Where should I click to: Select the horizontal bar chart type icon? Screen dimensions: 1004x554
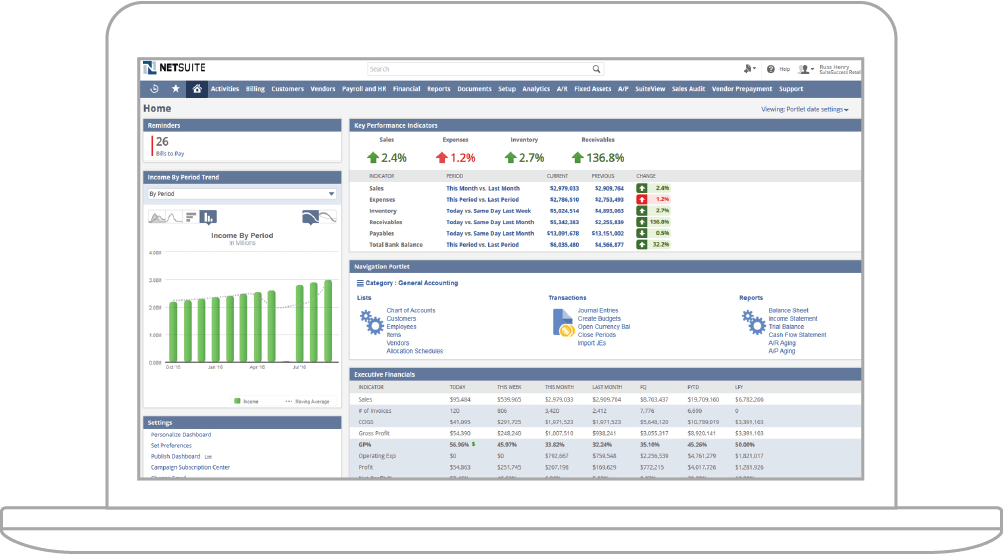191,218
